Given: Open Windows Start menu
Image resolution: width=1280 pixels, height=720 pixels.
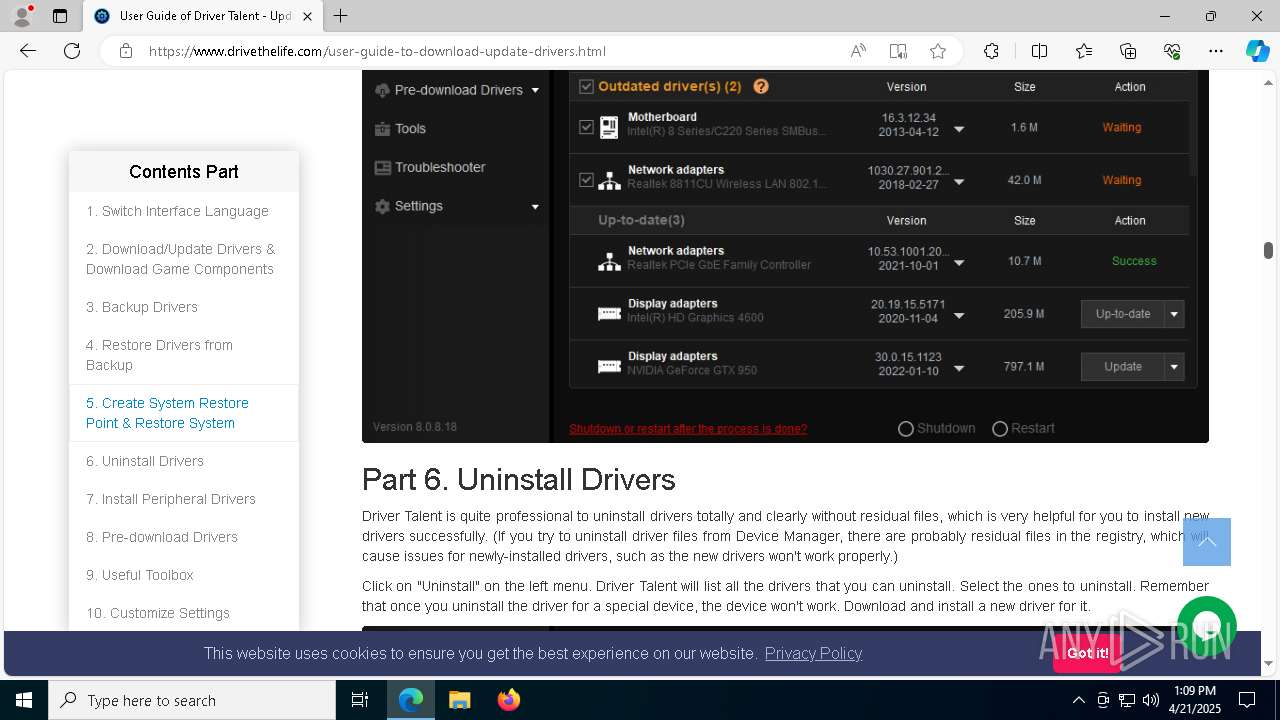Looking at the screenshot, I should 24,700.
